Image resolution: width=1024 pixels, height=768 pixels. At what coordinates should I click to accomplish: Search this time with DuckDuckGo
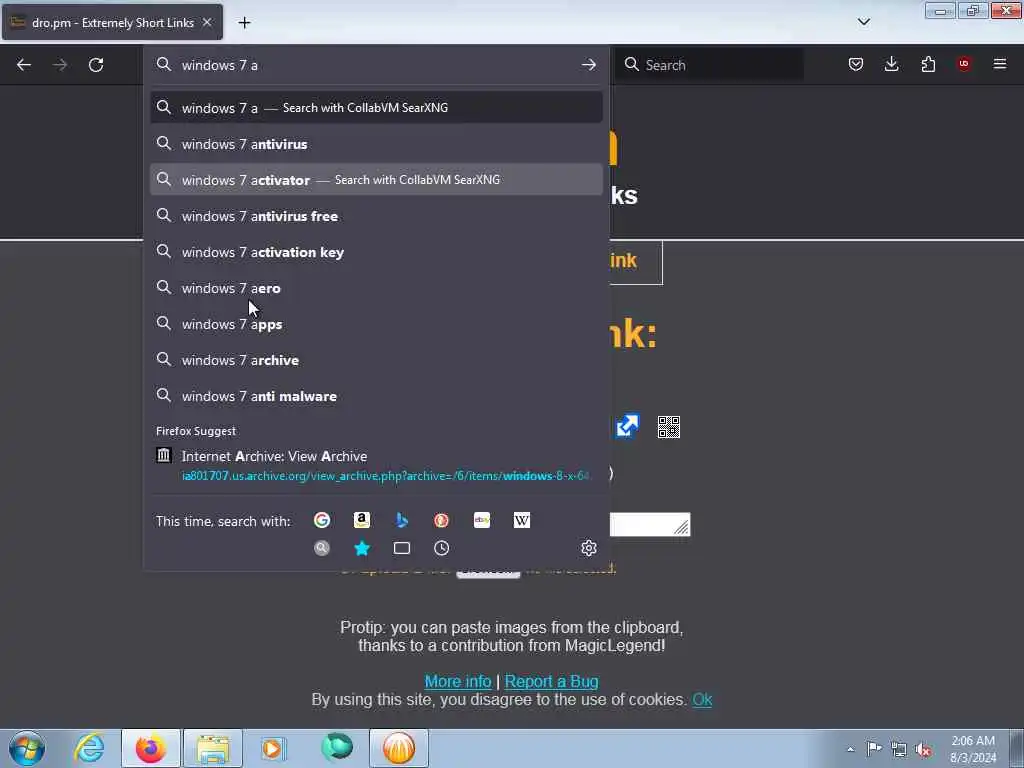pos(441,520)
